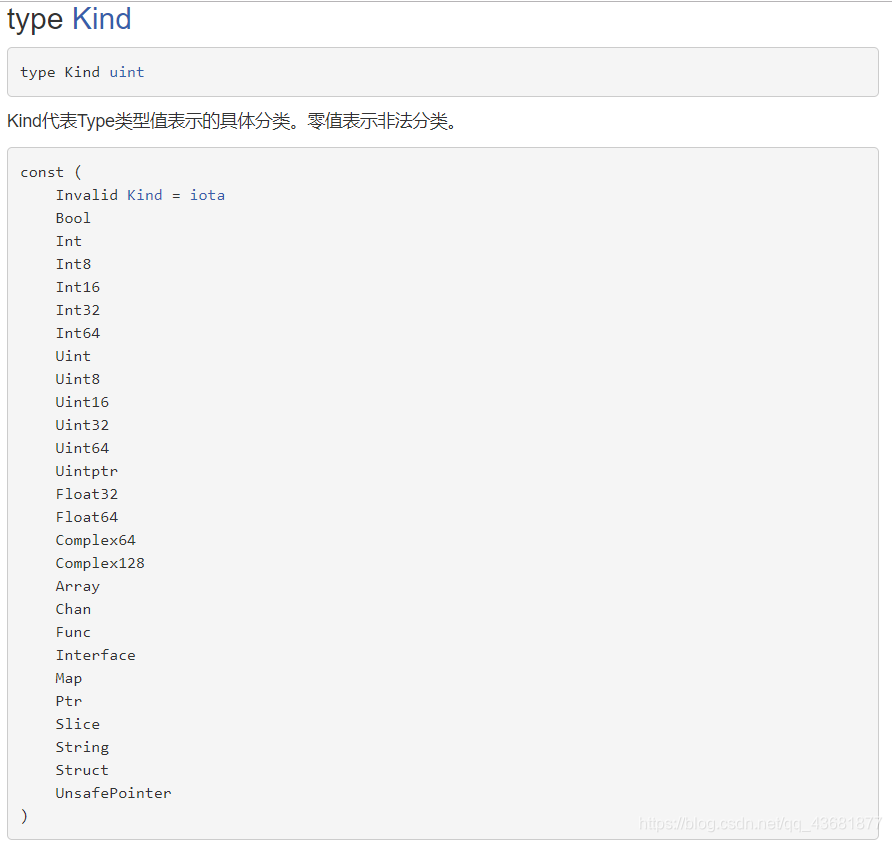Click the Chinese description of Kind
The width and height of the screenshot is (892, 842).
(232, 121)
